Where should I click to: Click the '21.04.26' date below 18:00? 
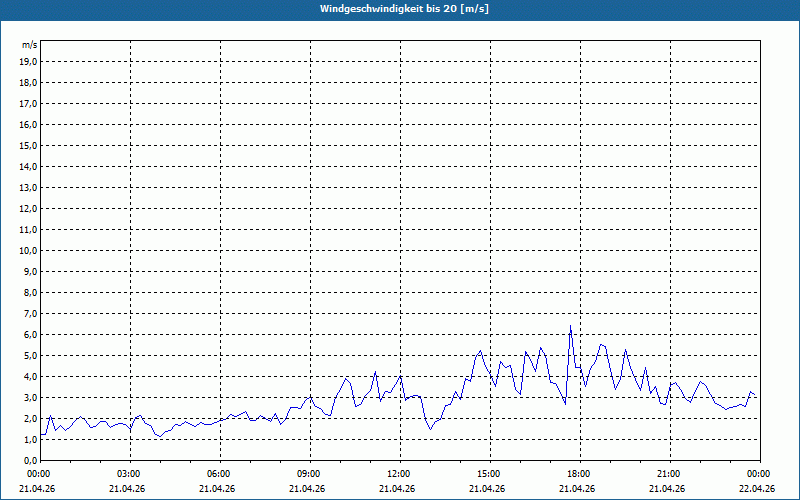click(x=577, y=488)
